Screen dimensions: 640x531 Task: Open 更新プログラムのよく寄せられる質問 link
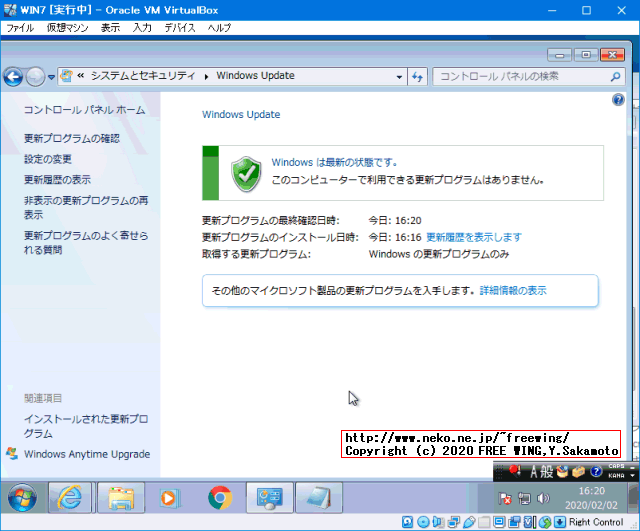(x=86, y=242)
